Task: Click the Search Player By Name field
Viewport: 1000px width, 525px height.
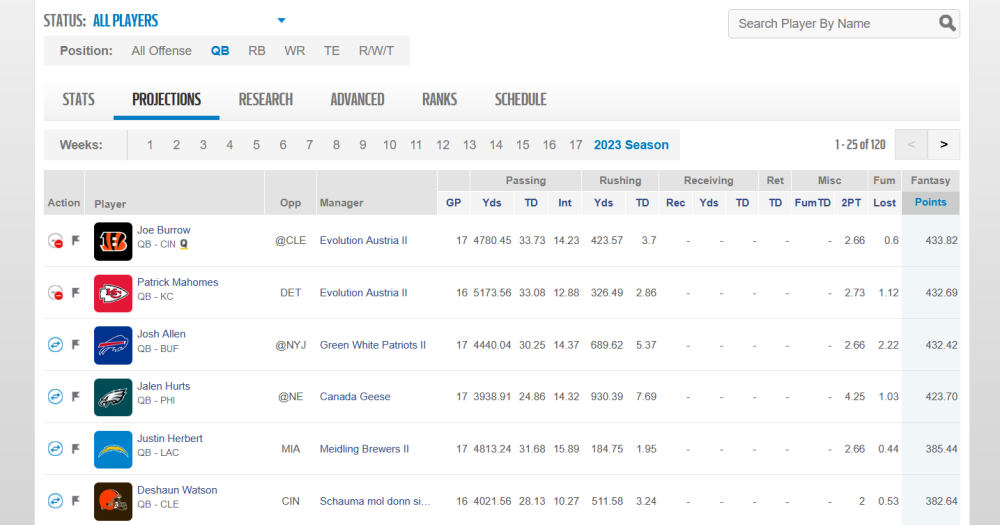Action: click(x=830, y=24)
